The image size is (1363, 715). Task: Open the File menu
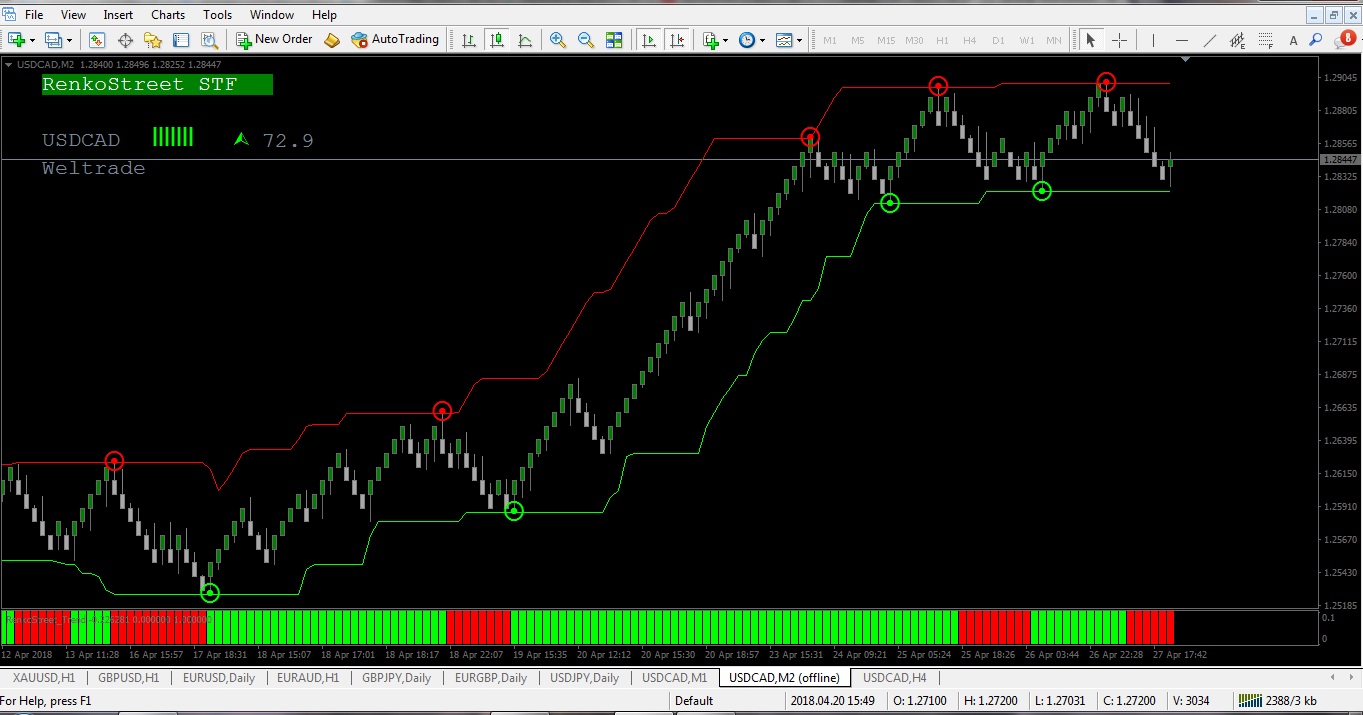[x=34, y=15]
